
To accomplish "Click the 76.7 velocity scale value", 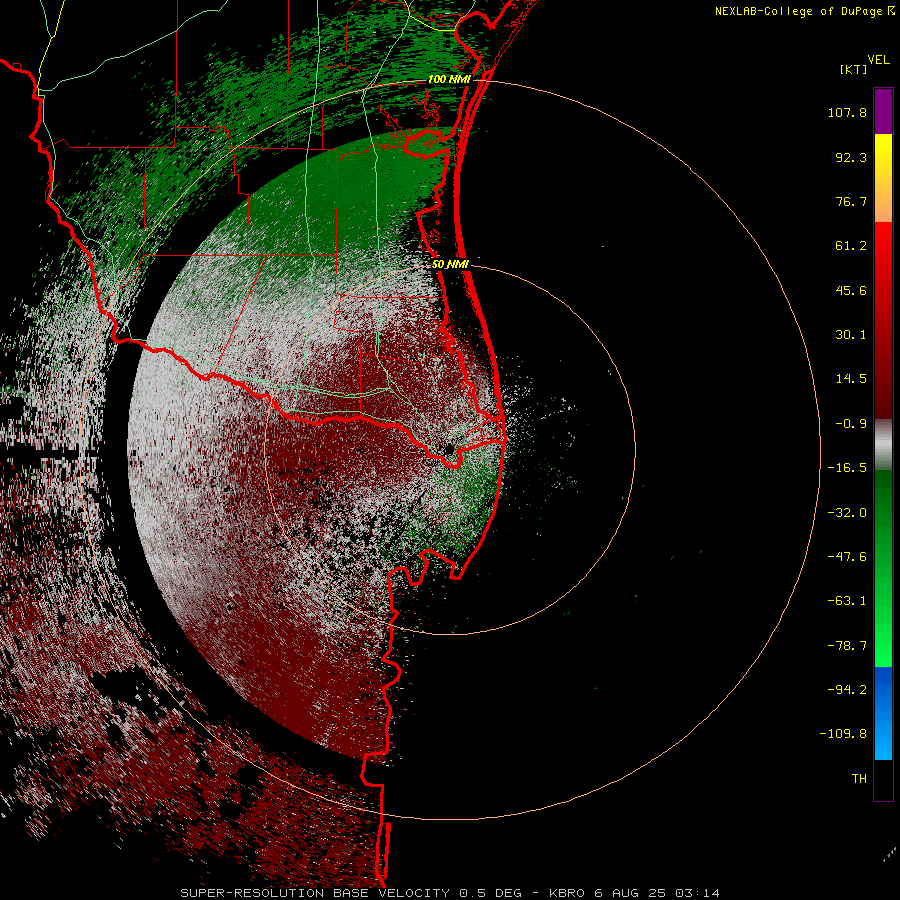I will coord(851,201).
